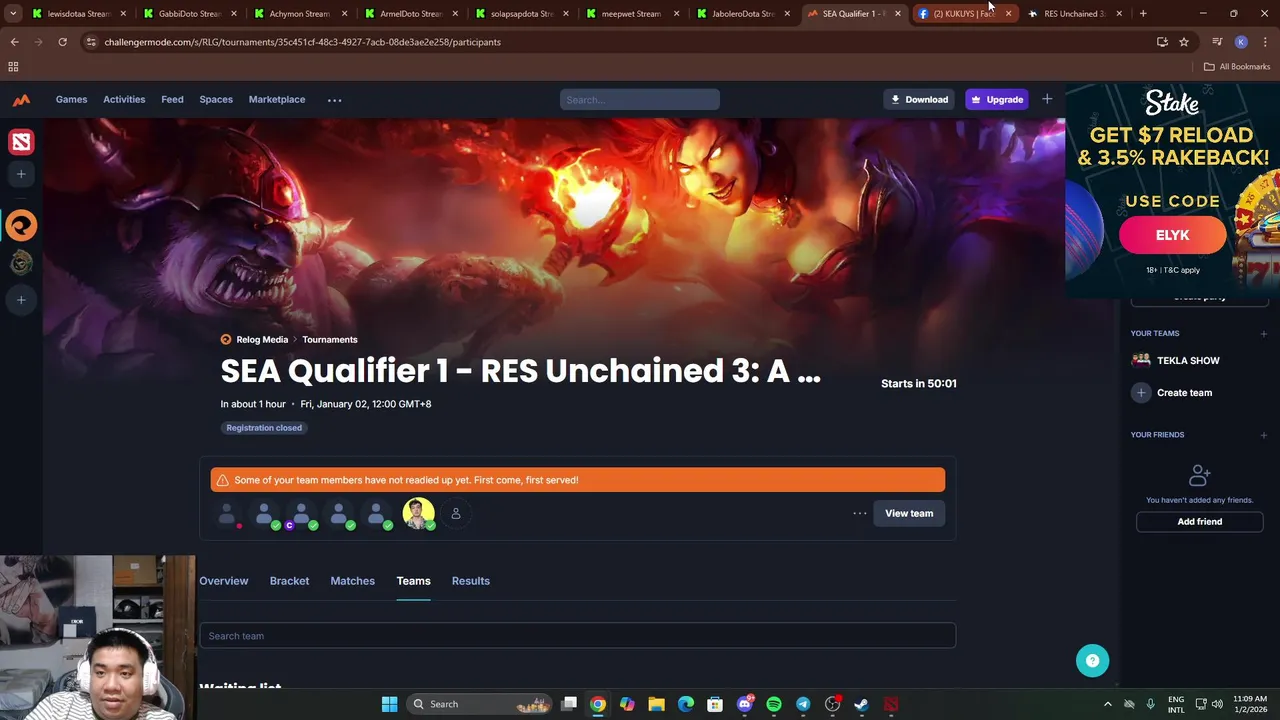Click the Add friend button
Image resolution: width=1280 pixels, height=720 pixels.
tap(1199, 521)
